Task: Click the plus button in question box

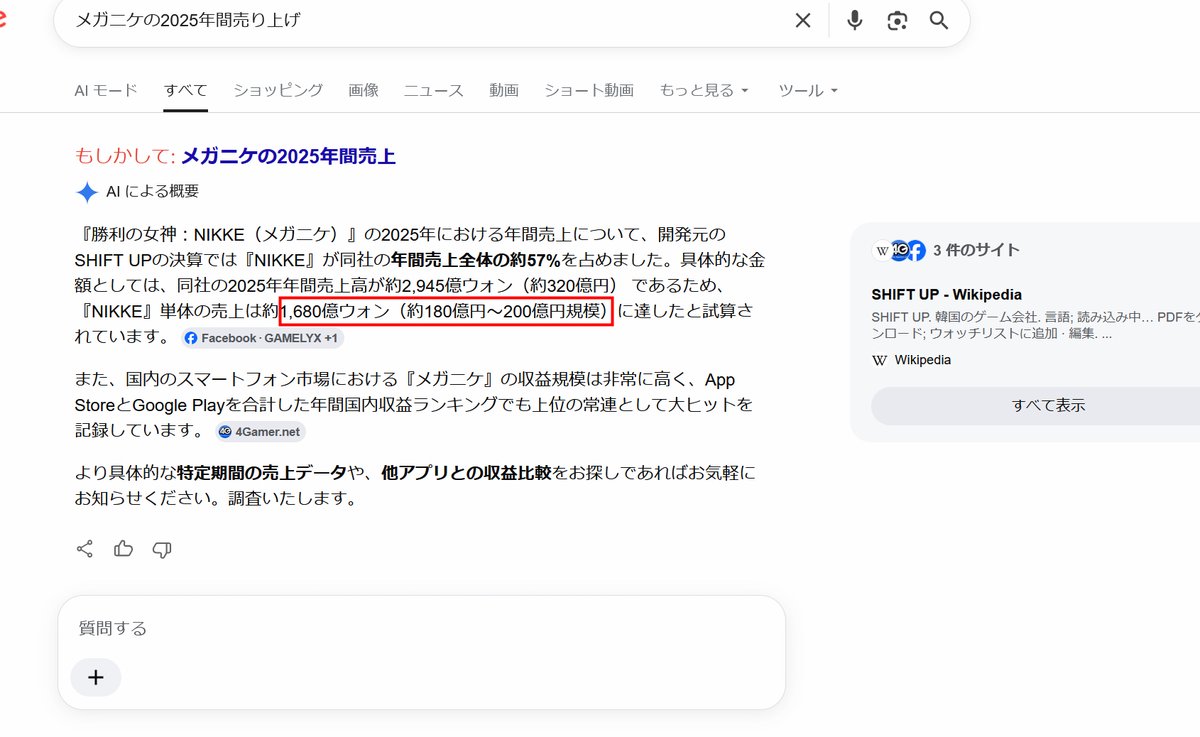Action: click(96, 677)
